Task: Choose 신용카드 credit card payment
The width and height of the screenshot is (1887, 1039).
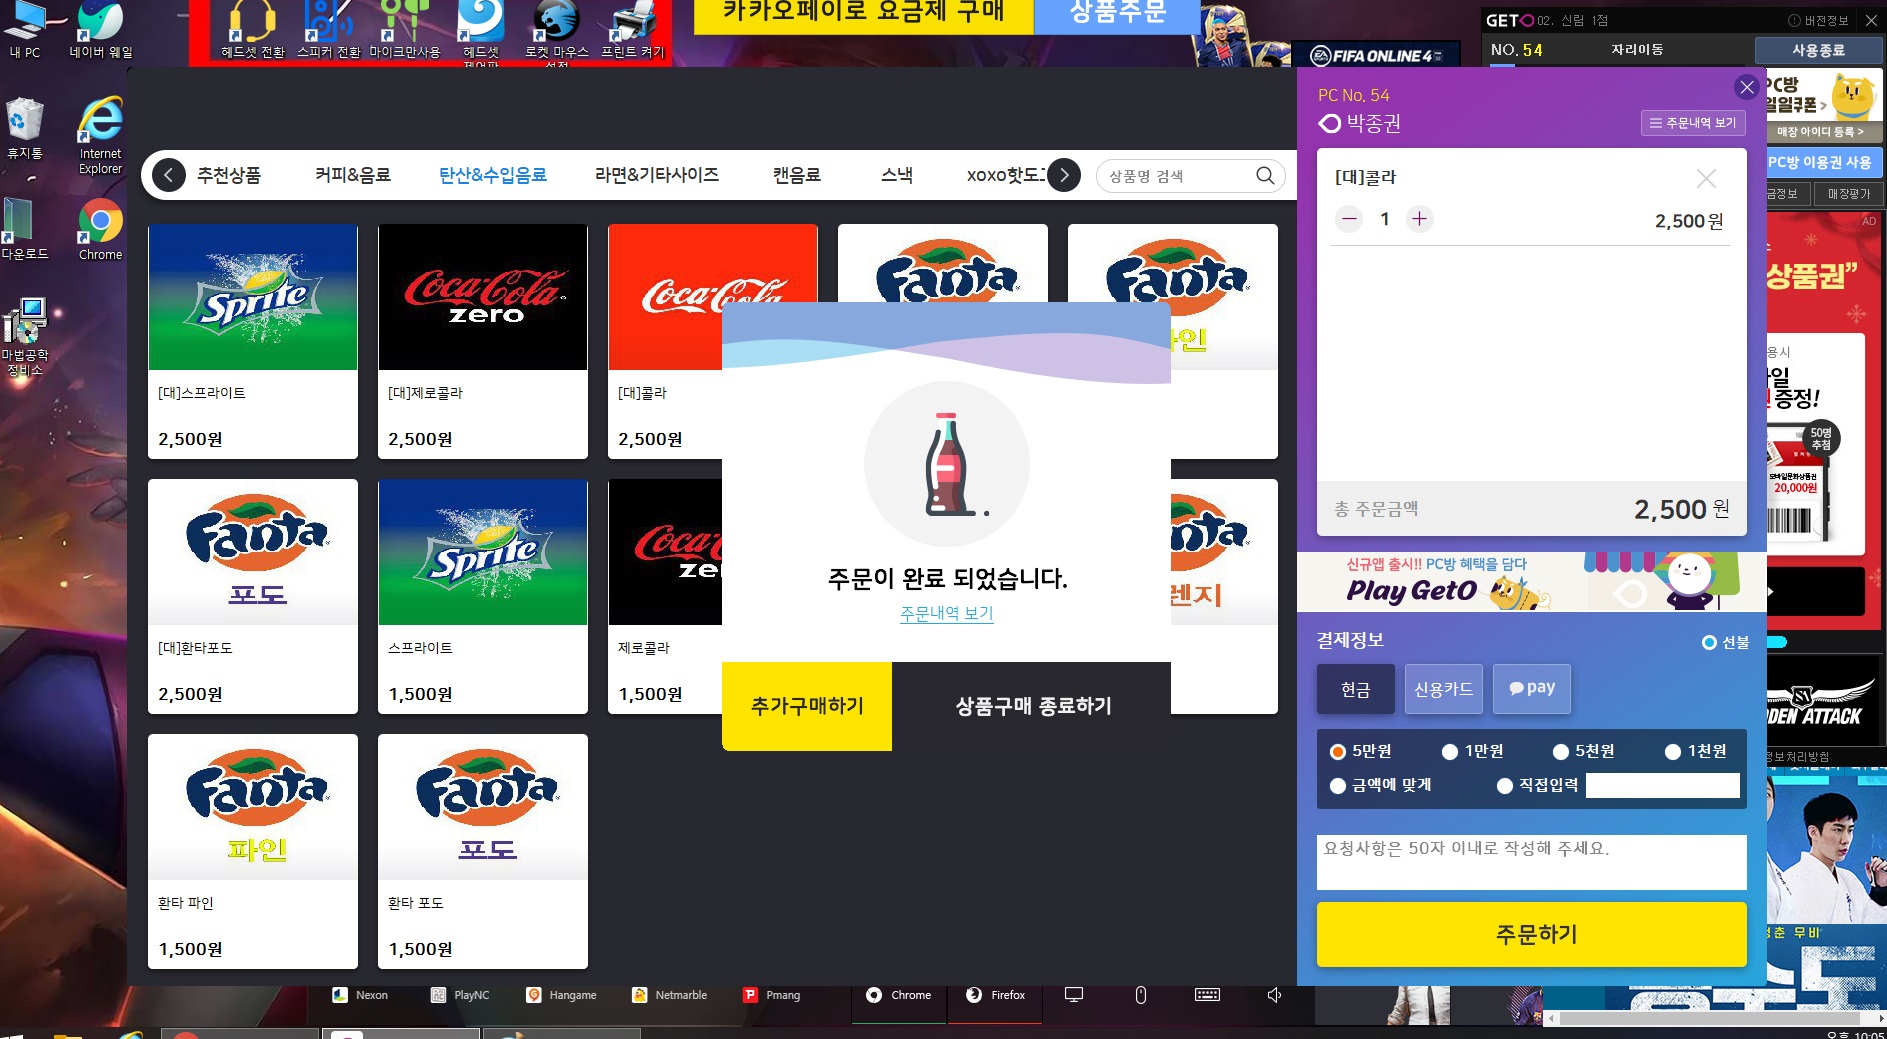Action: point(1444,689)
